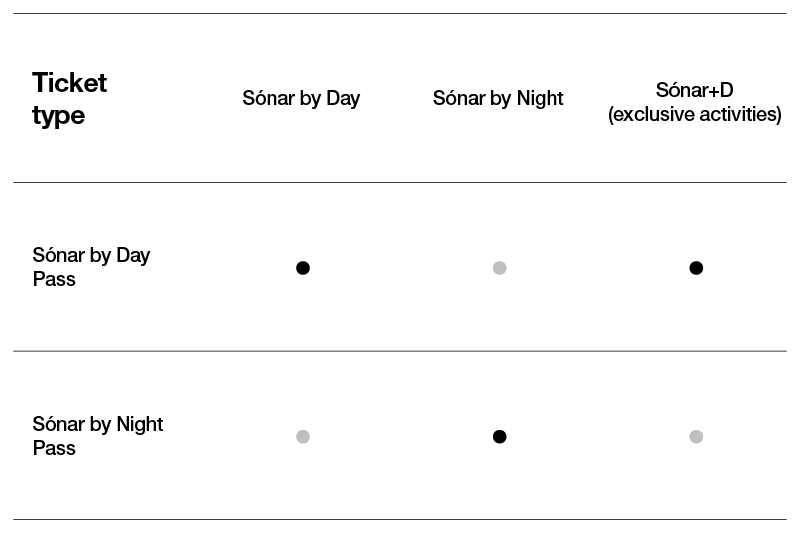Select the 'Ticket type' table heading

tap(69, 98)
